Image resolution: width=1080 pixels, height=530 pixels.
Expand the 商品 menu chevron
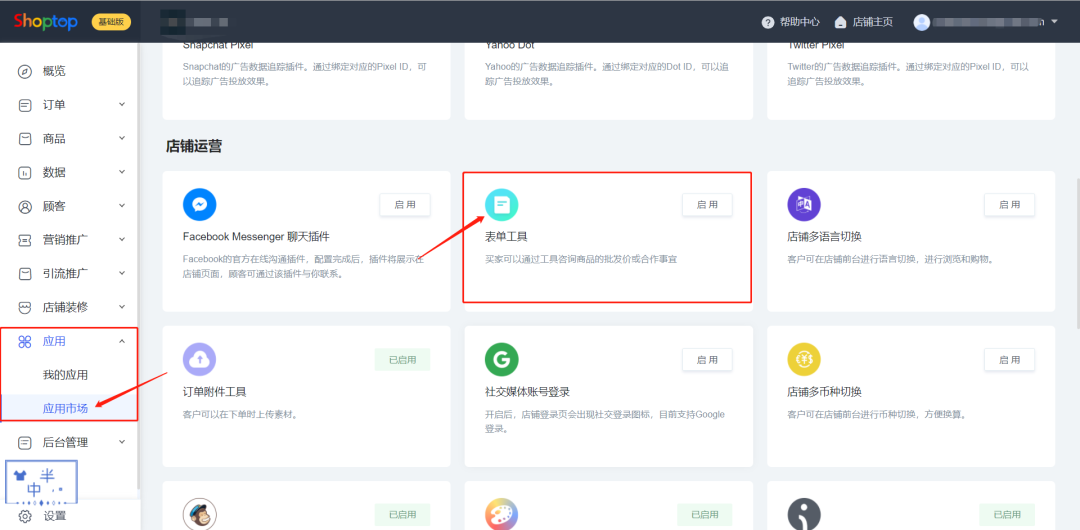coord(122,139)
